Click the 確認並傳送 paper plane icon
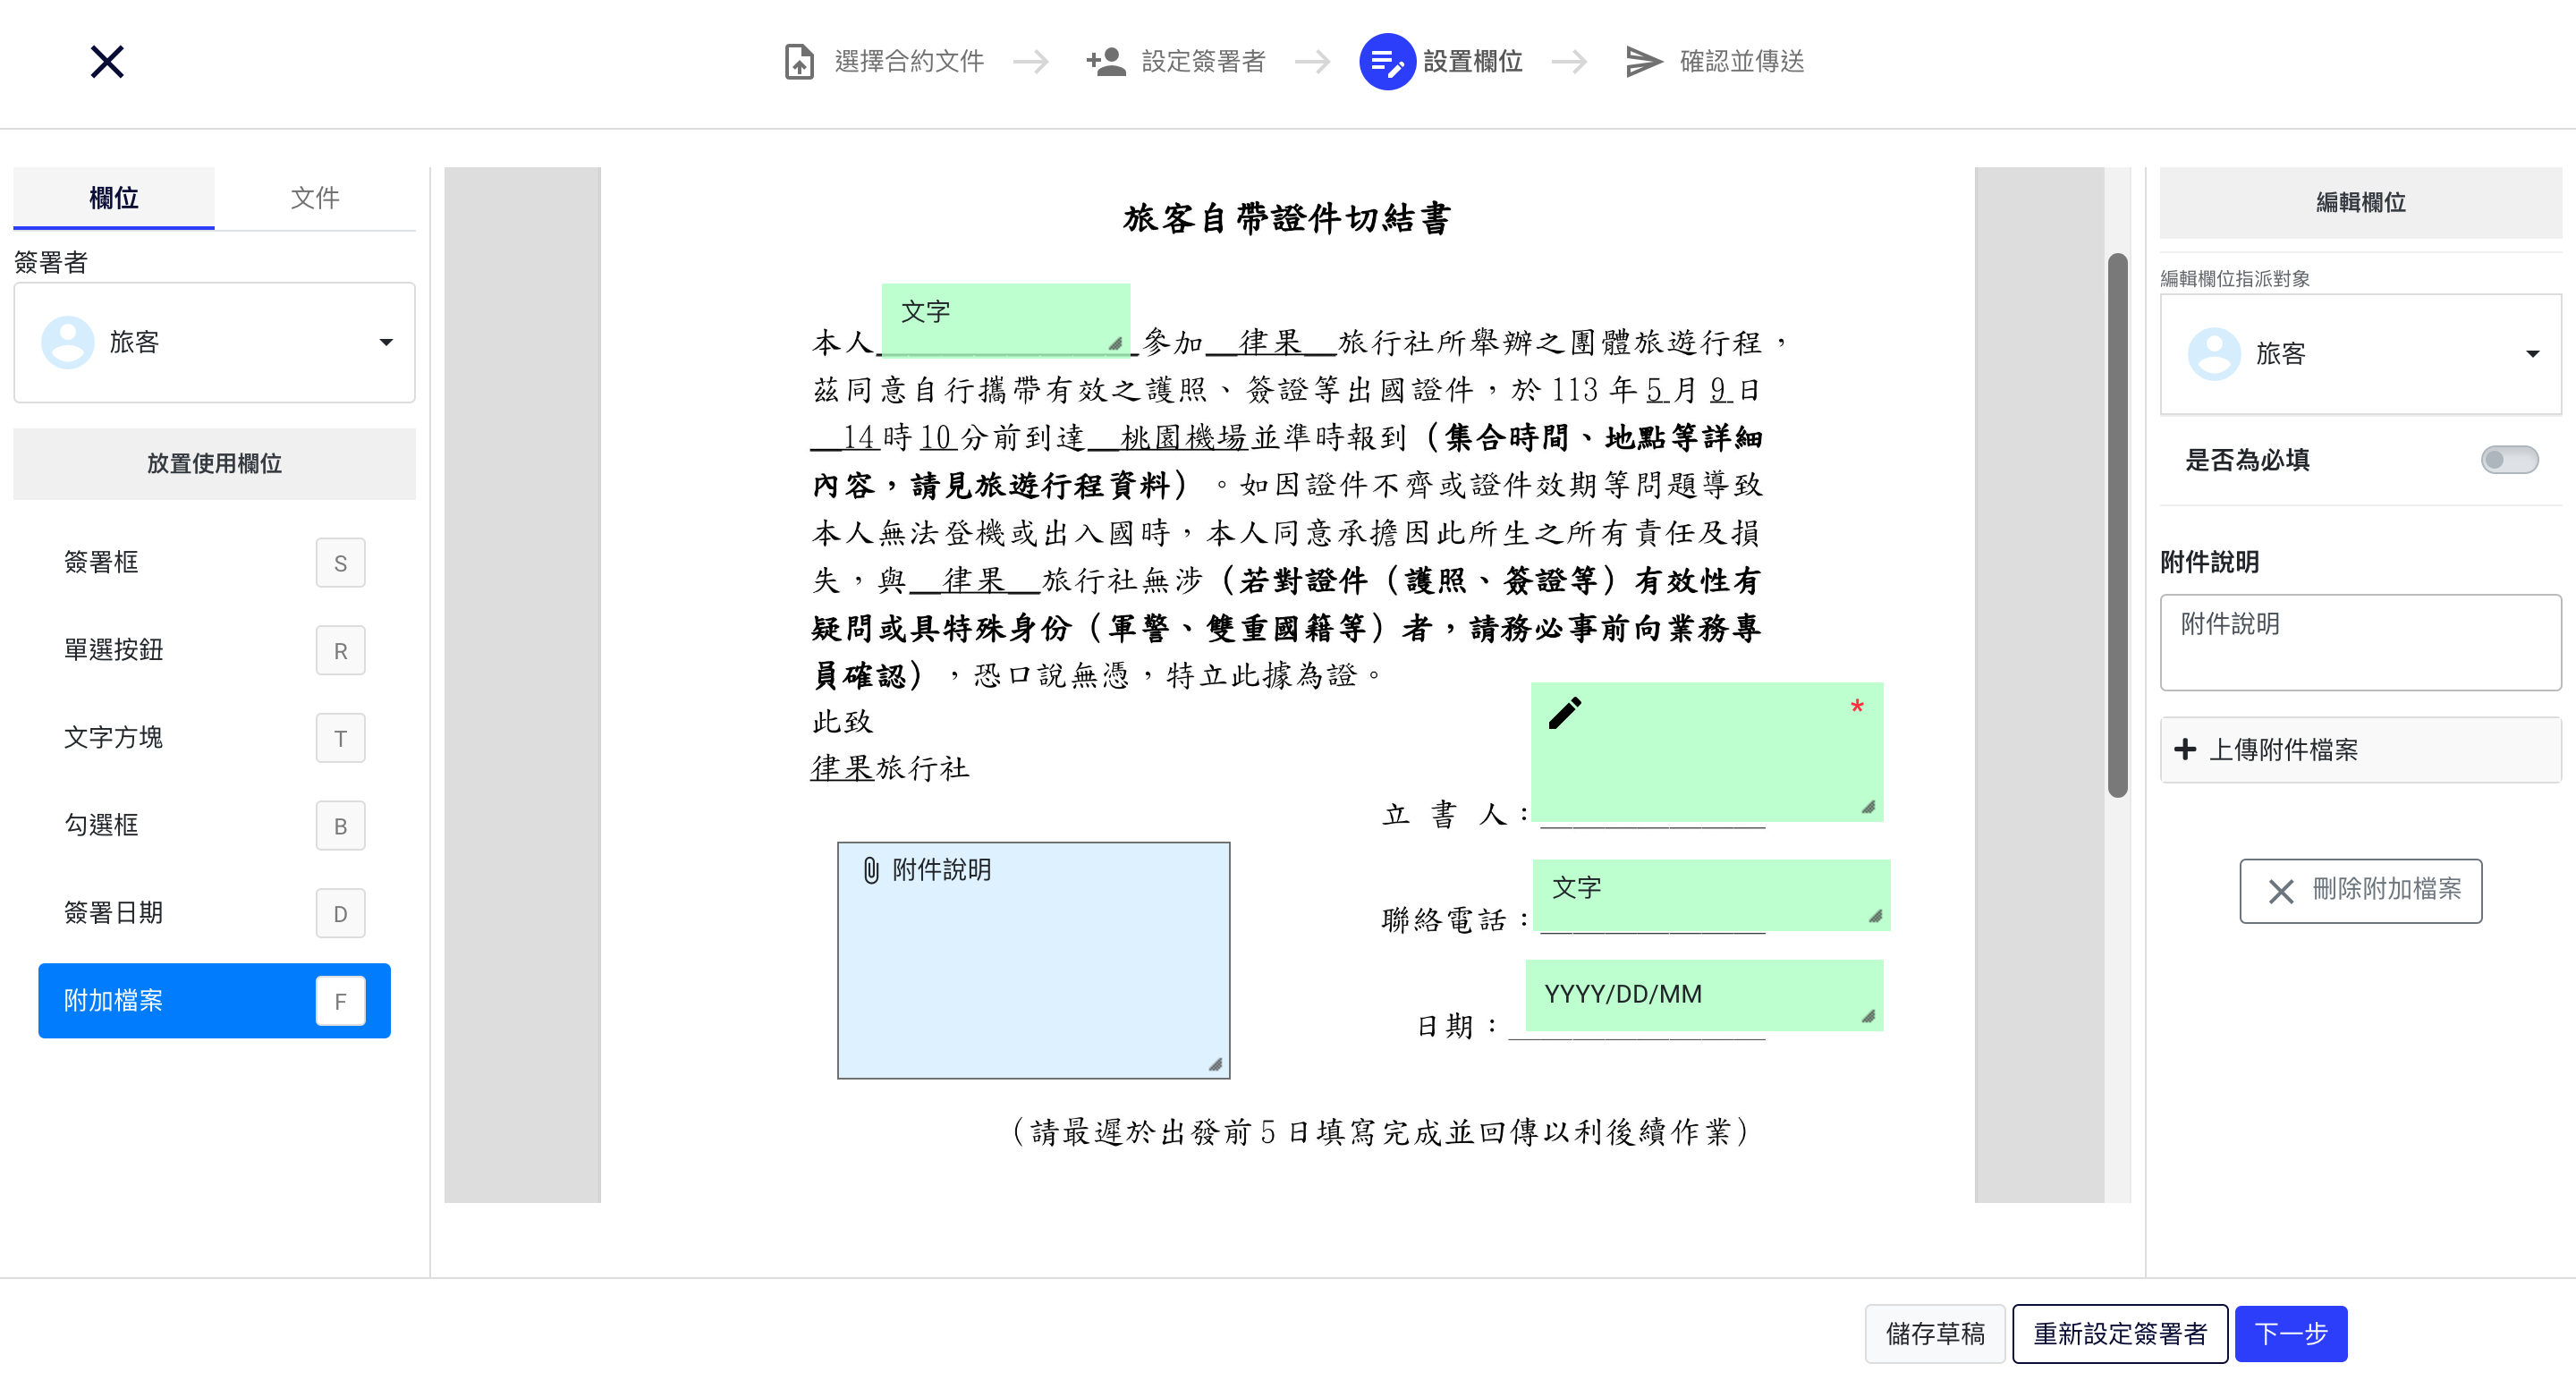Screen dimensions: 2576x1389 (x=1643, y=62)
